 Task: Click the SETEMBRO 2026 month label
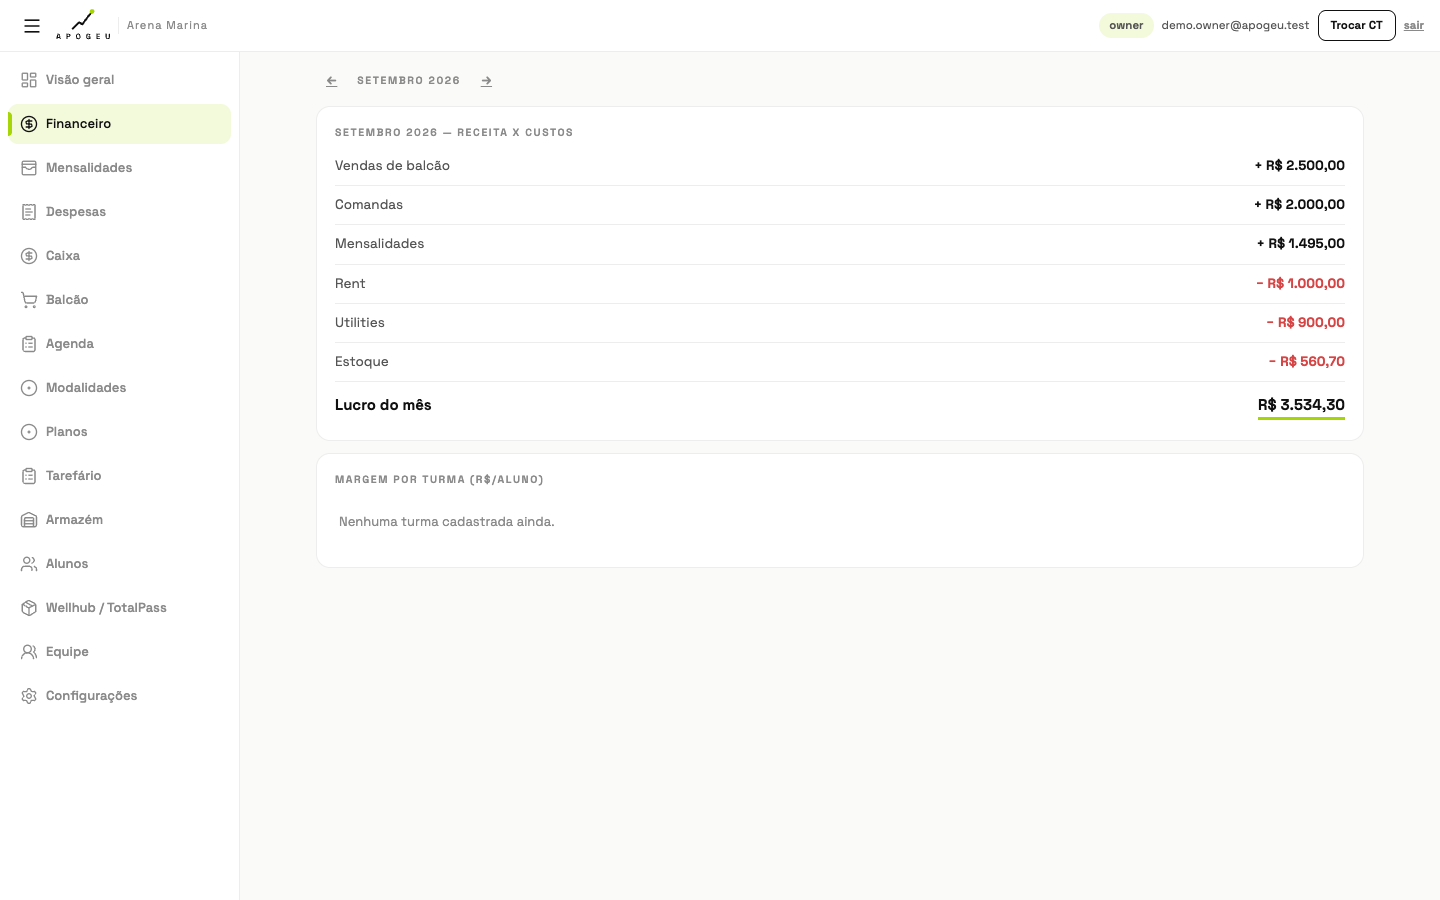pyautogui.click(x=408, y=81)
